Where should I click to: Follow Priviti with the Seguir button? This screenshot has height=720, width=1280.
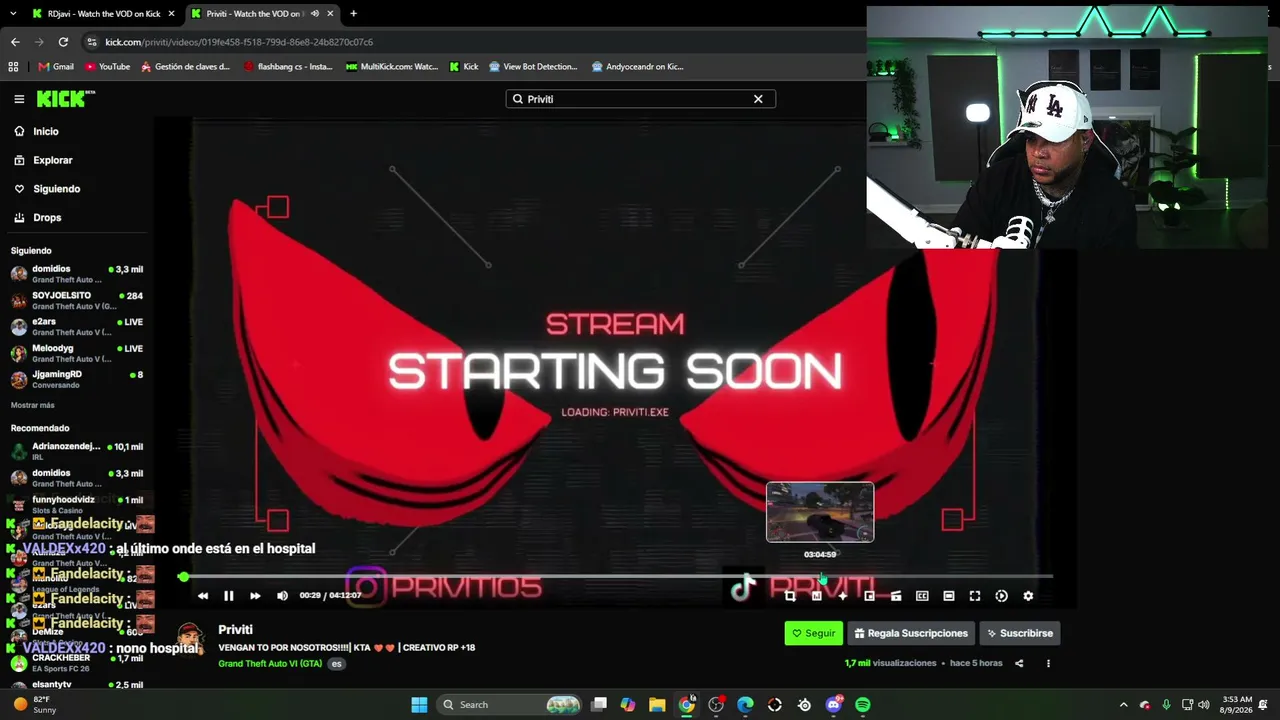(x=813, y=633)
